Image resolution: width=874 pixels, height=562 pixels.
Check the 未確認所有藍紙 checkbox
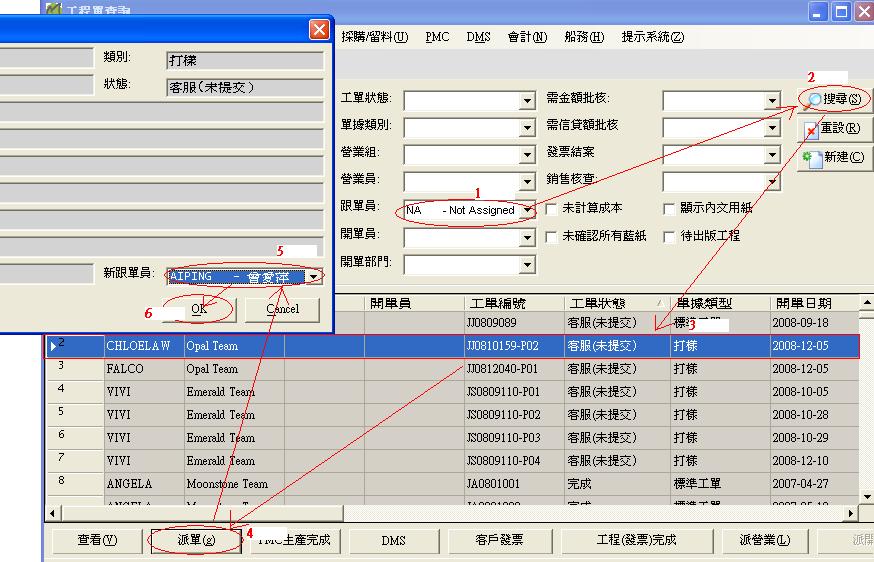pos(552,237)
